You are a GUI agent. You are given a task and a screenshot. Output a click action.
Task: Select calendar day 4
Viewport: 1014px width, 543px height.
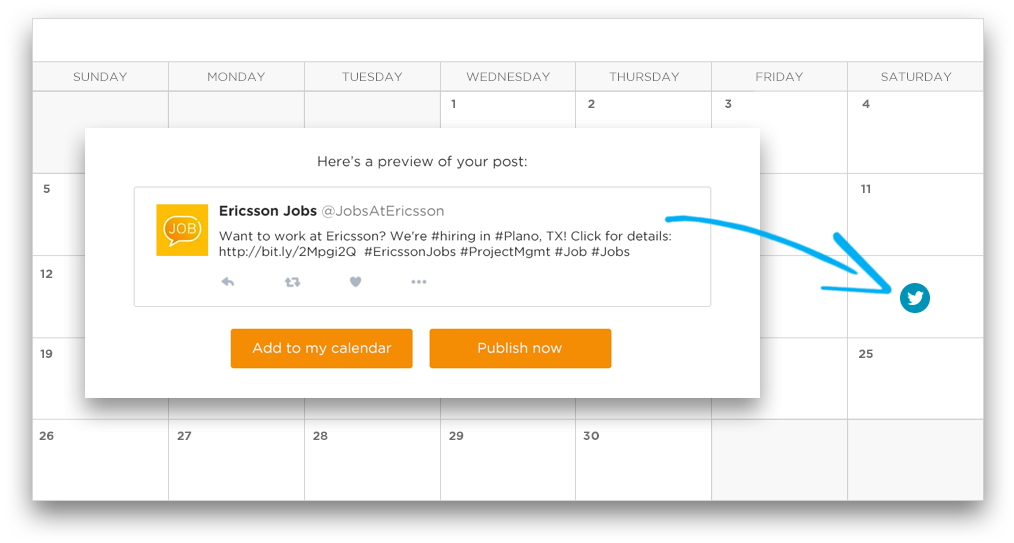pos(916,132)
